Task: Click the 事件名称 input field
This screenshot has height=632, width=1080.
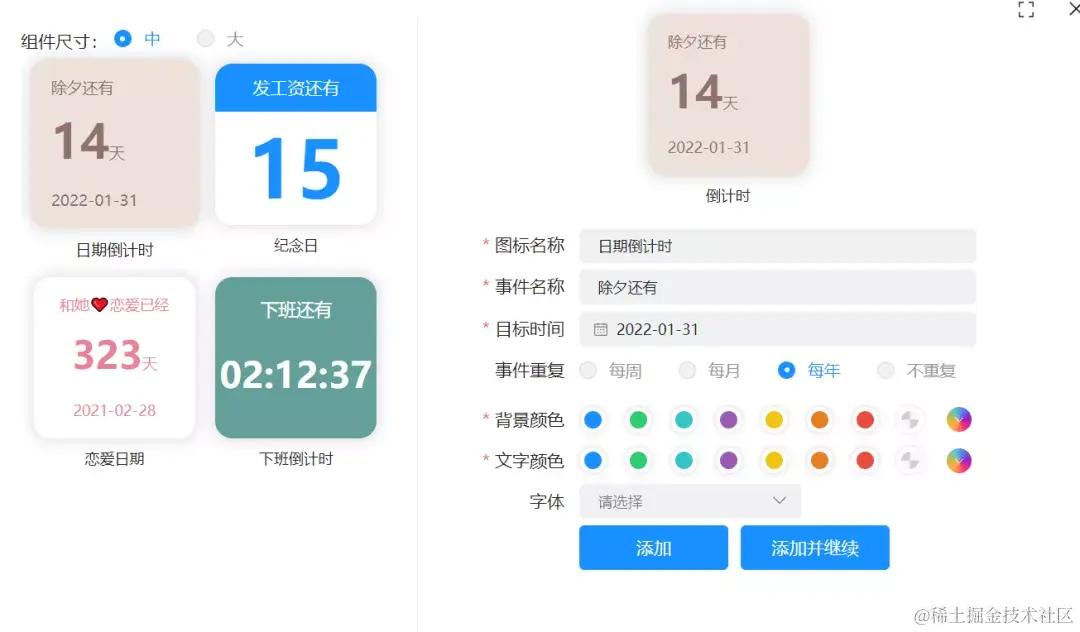Action: 778,287
